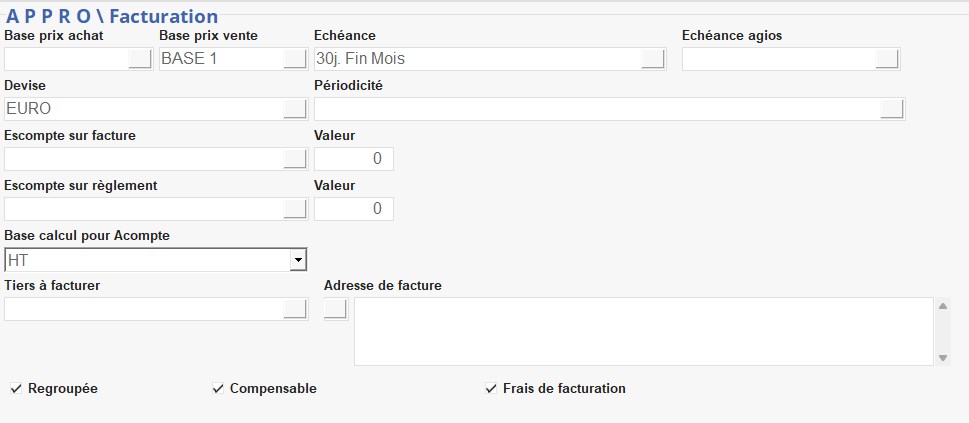Screen dimensions: 969x423
Task: Open lookup button for Base prix vente
Action: pyautogui.click(x=294, y=59)
